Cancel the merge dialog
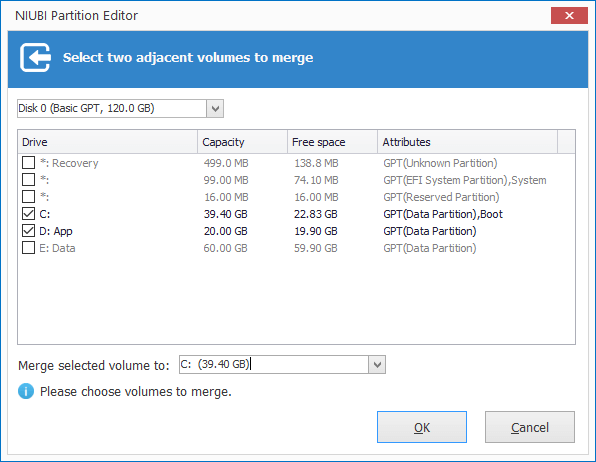Image resolution: width=596 pixels, height=462 pixels. (530, 427)
